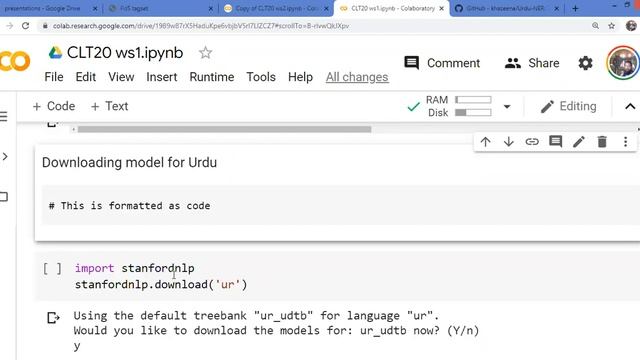Open more cell actions menu
640x360 pixels.
(x=625, y=142)
